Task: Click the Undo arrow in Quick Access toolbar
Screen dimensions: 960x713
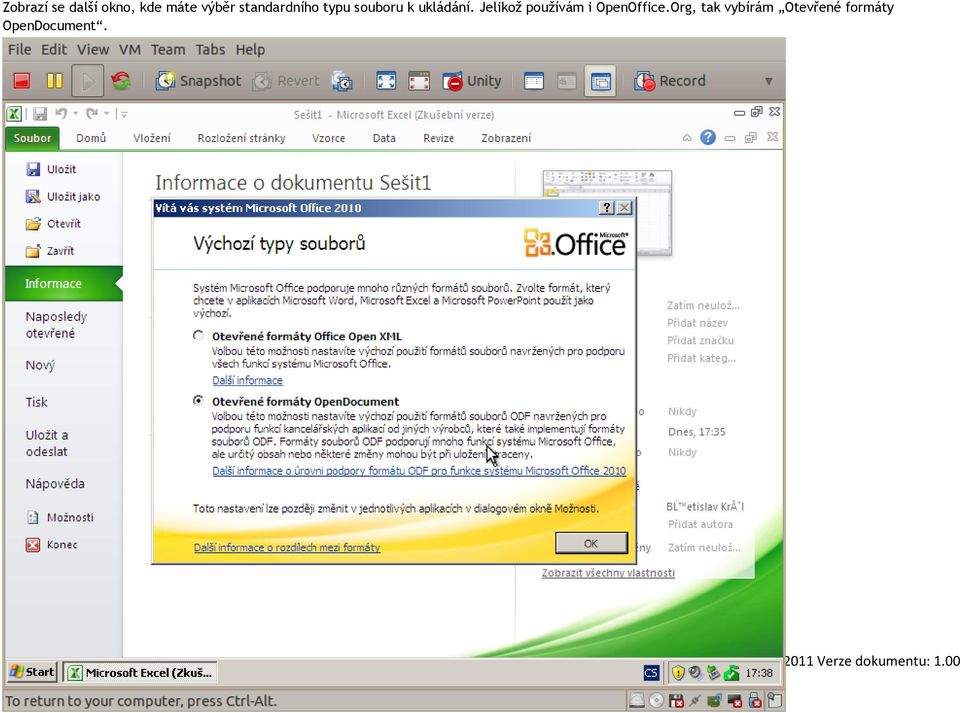Action: (61, 113)
